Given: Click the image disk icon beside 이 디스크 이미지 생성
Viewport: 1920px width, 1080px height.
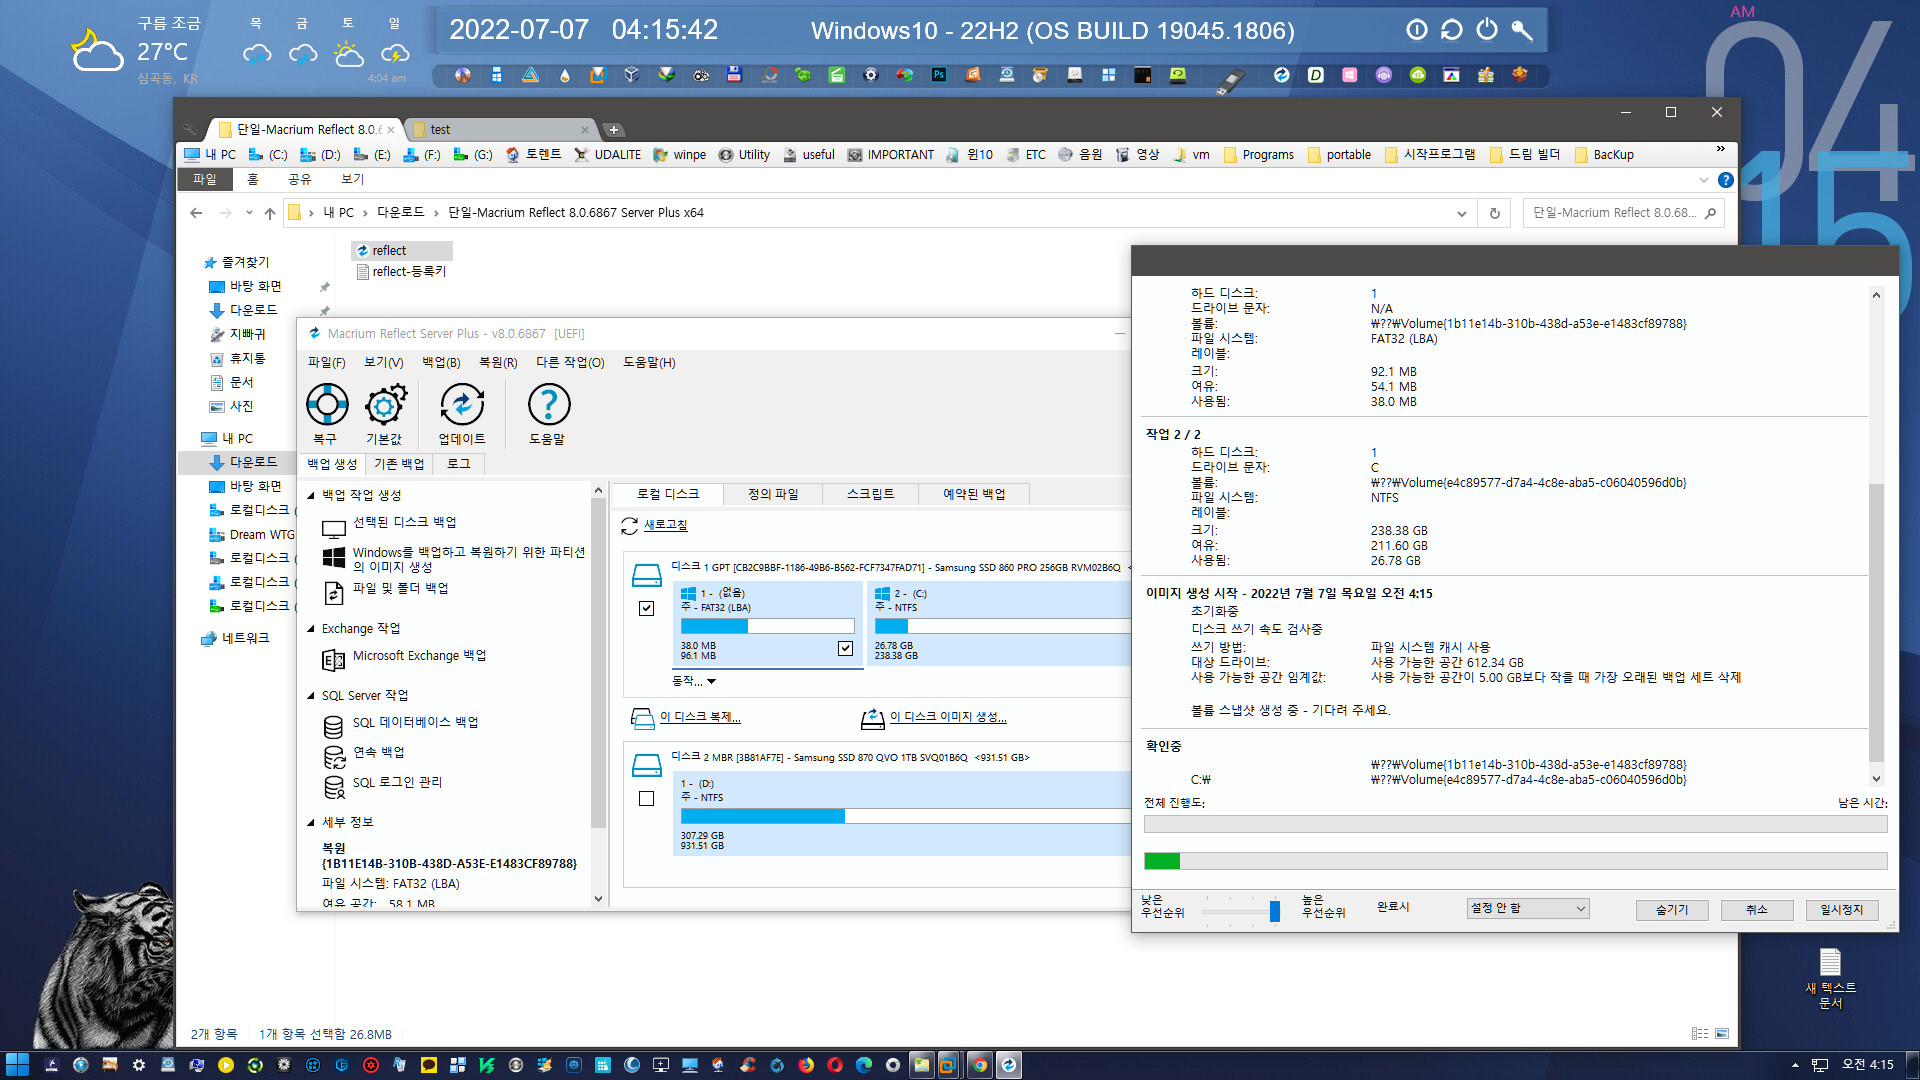Looking at the screenshot, I should pos(872,718).
